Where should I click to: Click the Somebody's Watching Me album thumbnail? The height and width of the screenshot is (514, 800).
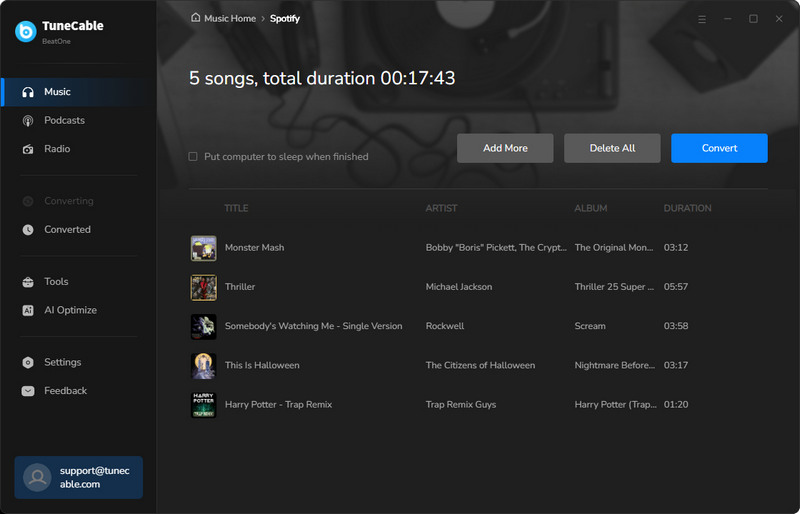pos(204,327)
